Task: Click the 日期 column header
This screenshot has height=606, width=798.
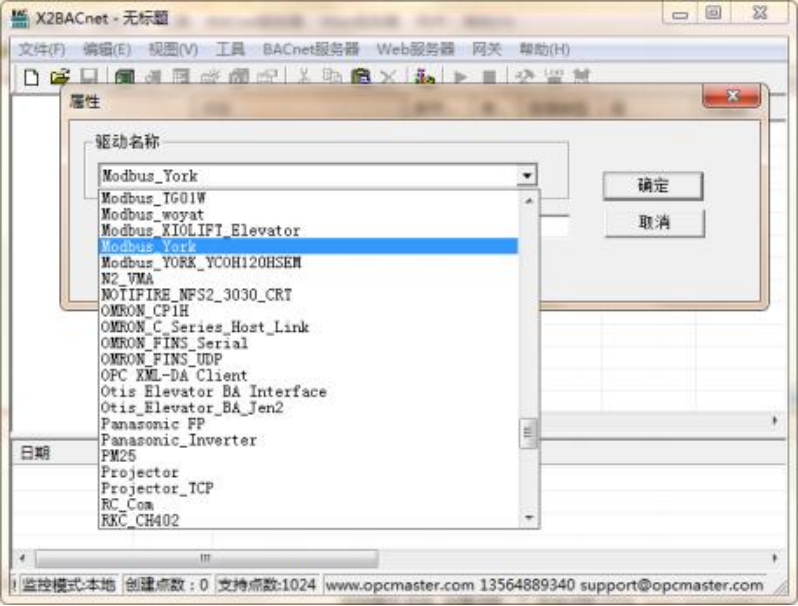Action: tap(35, 453)
